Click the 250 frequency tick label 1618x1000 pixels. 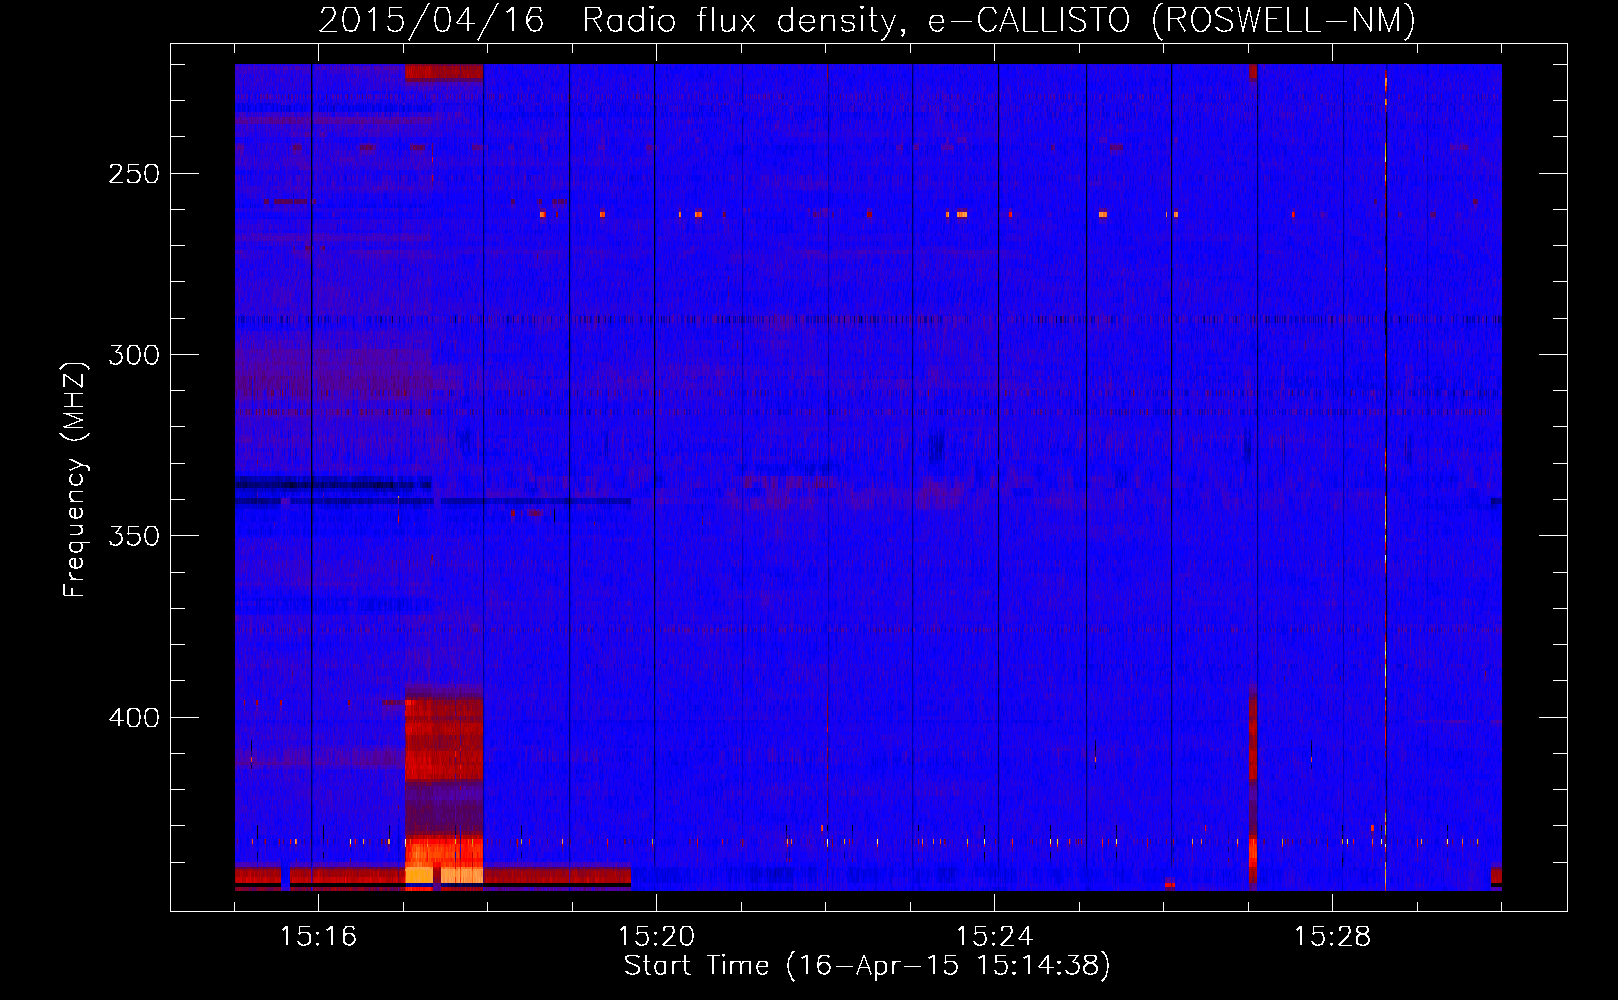click(x=134, y=174)
